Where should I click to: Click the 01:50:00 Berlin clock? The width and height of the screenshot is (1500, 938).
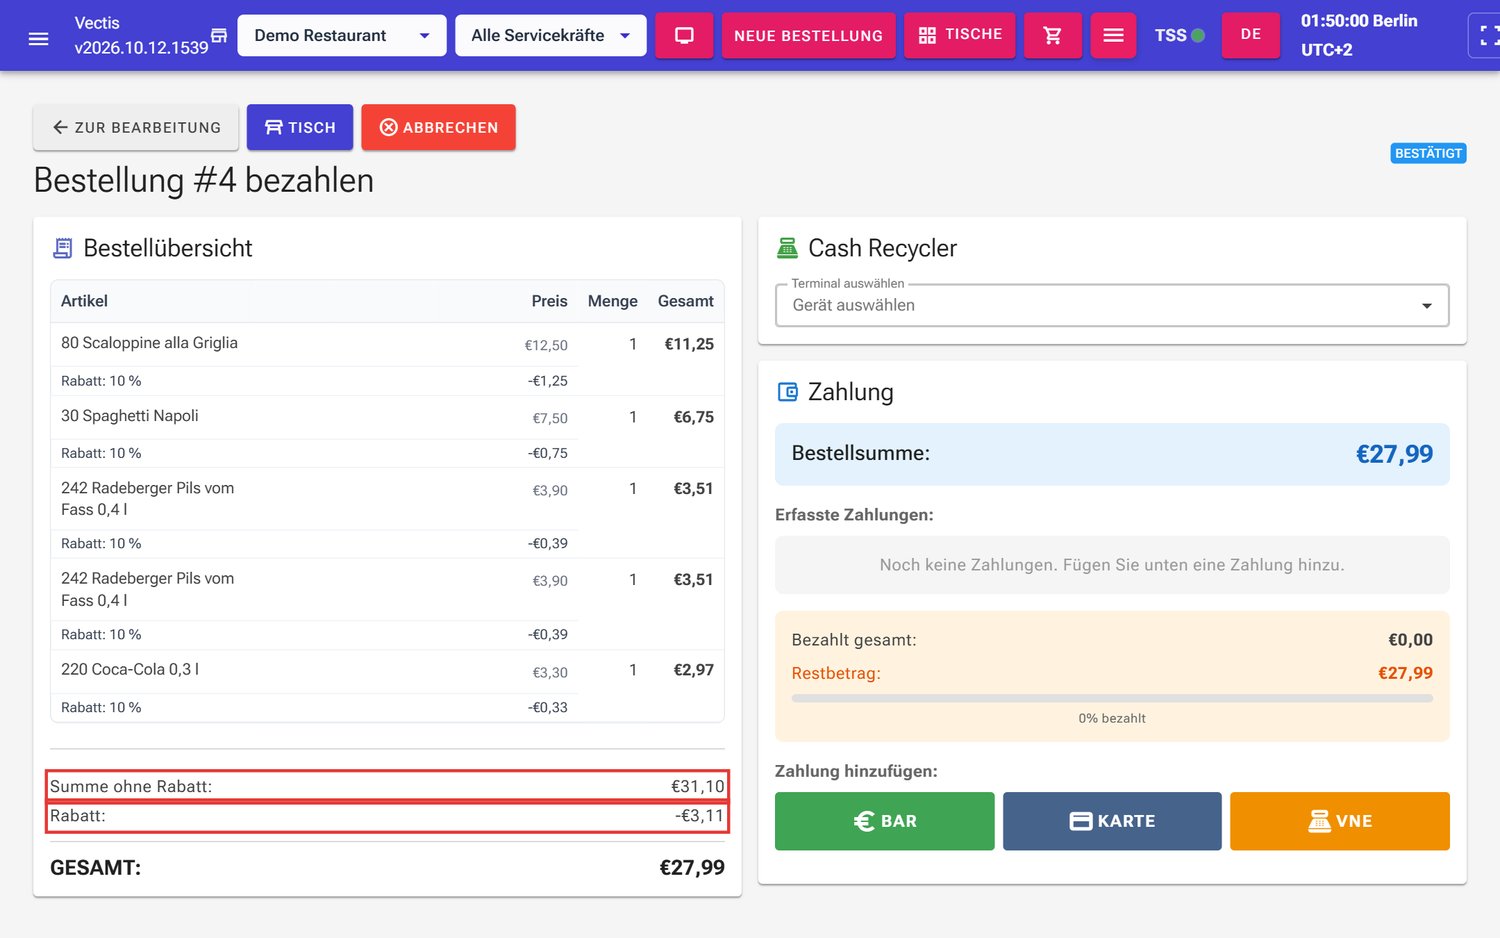pos(1359,21)
